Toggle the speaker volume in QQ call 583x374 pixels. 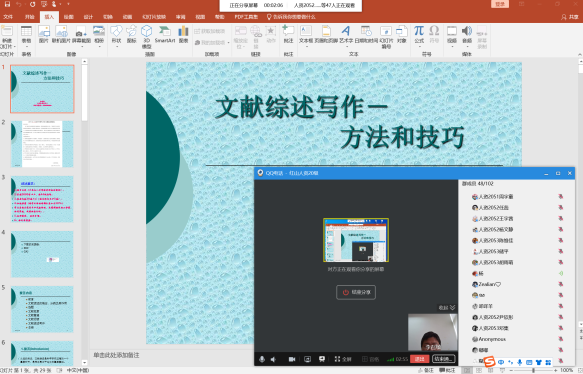click(x=274, y=359)
